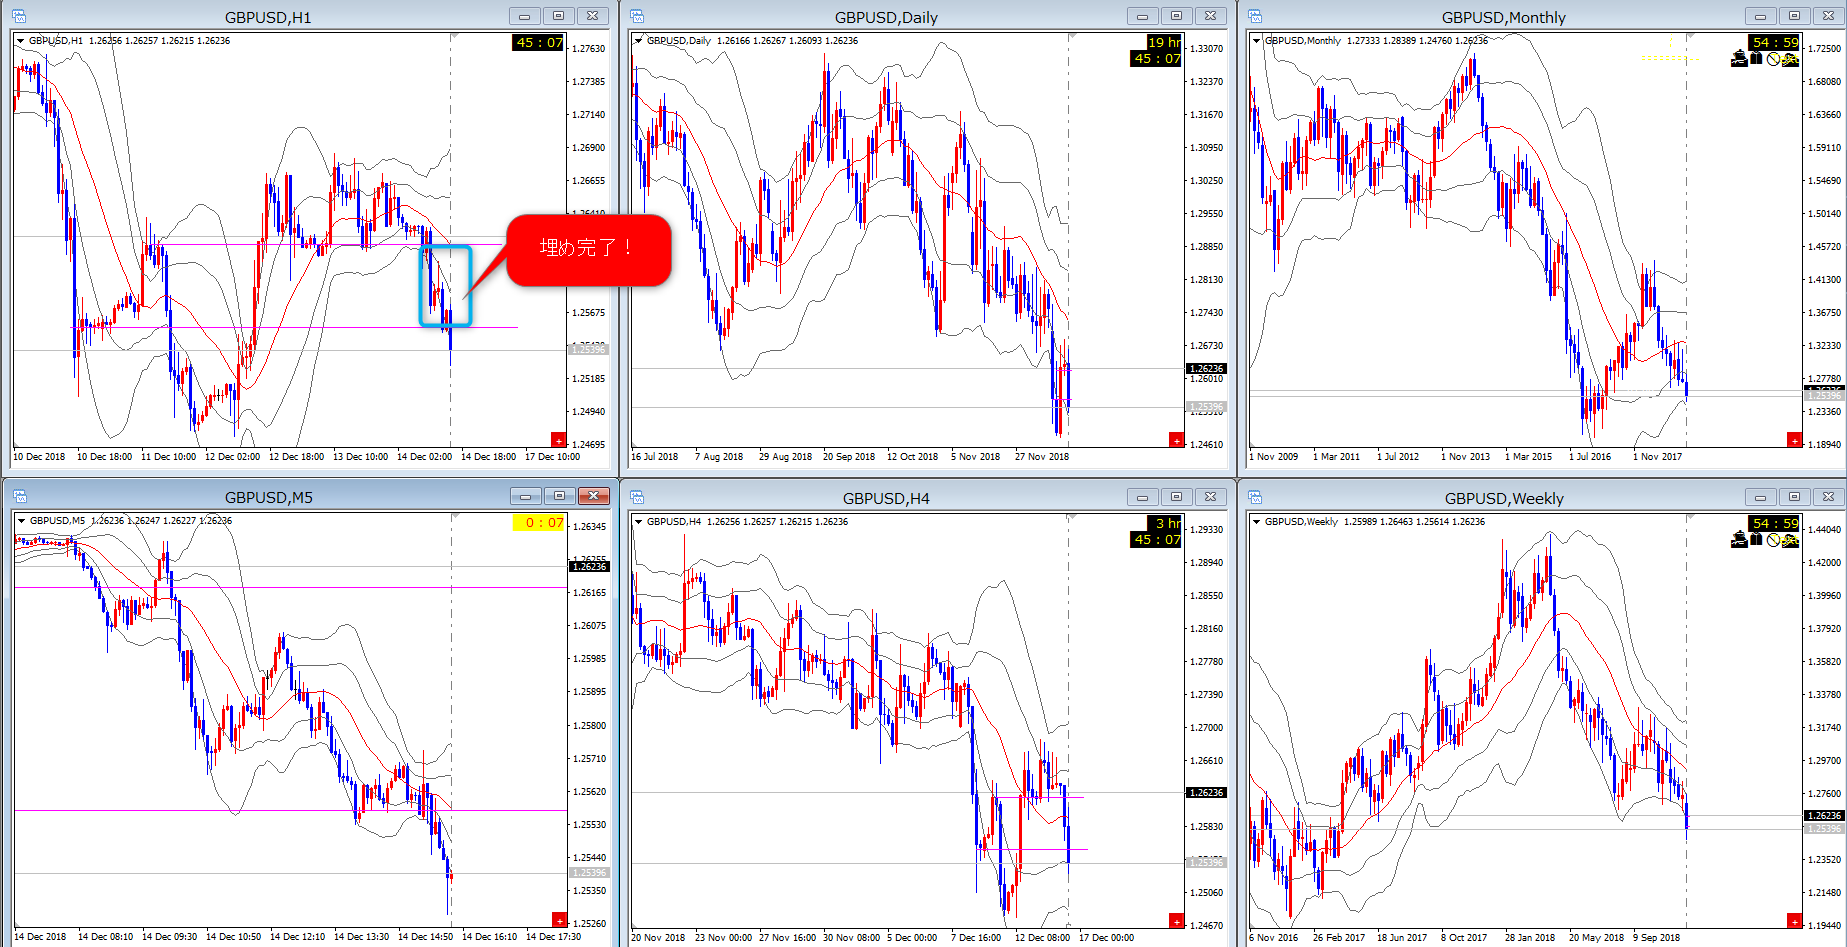1847x947 pixels.
Task: Select the GBPUSD,Weekly window title
Action: click(x=1503, y=498)
